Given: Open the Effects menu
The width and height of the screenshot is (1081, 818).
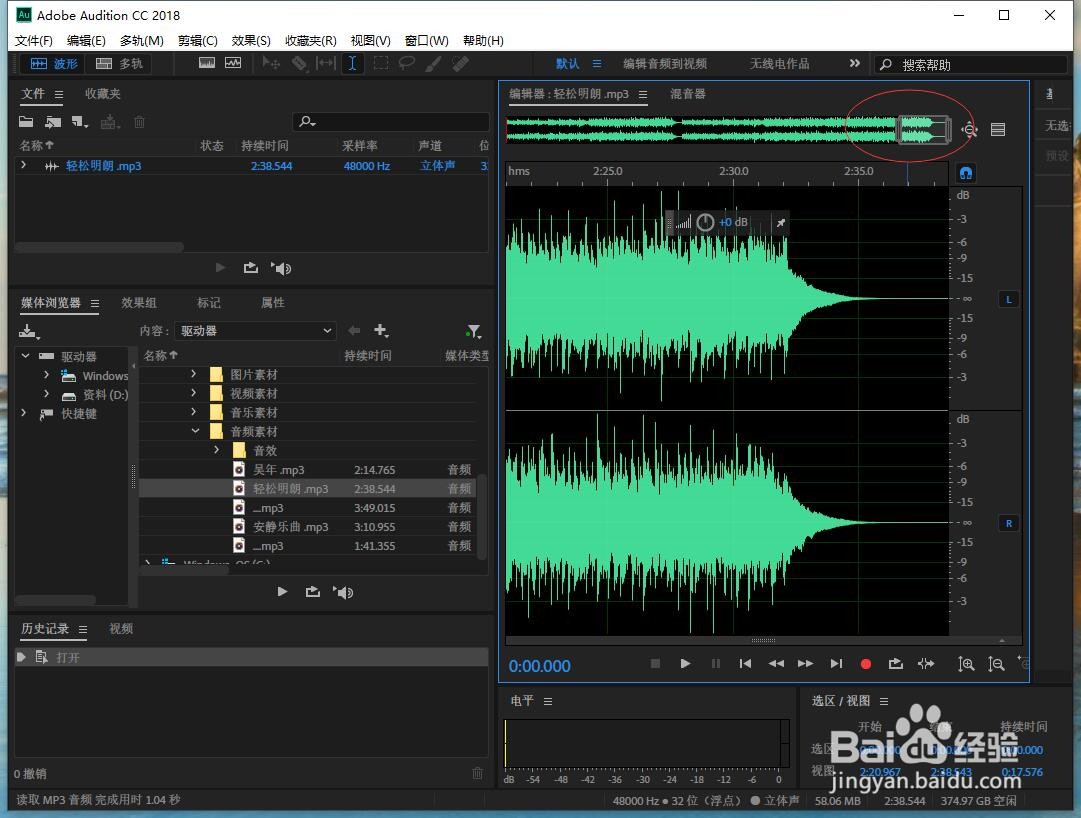Looking at the screenshot, I should coord(251,41).
